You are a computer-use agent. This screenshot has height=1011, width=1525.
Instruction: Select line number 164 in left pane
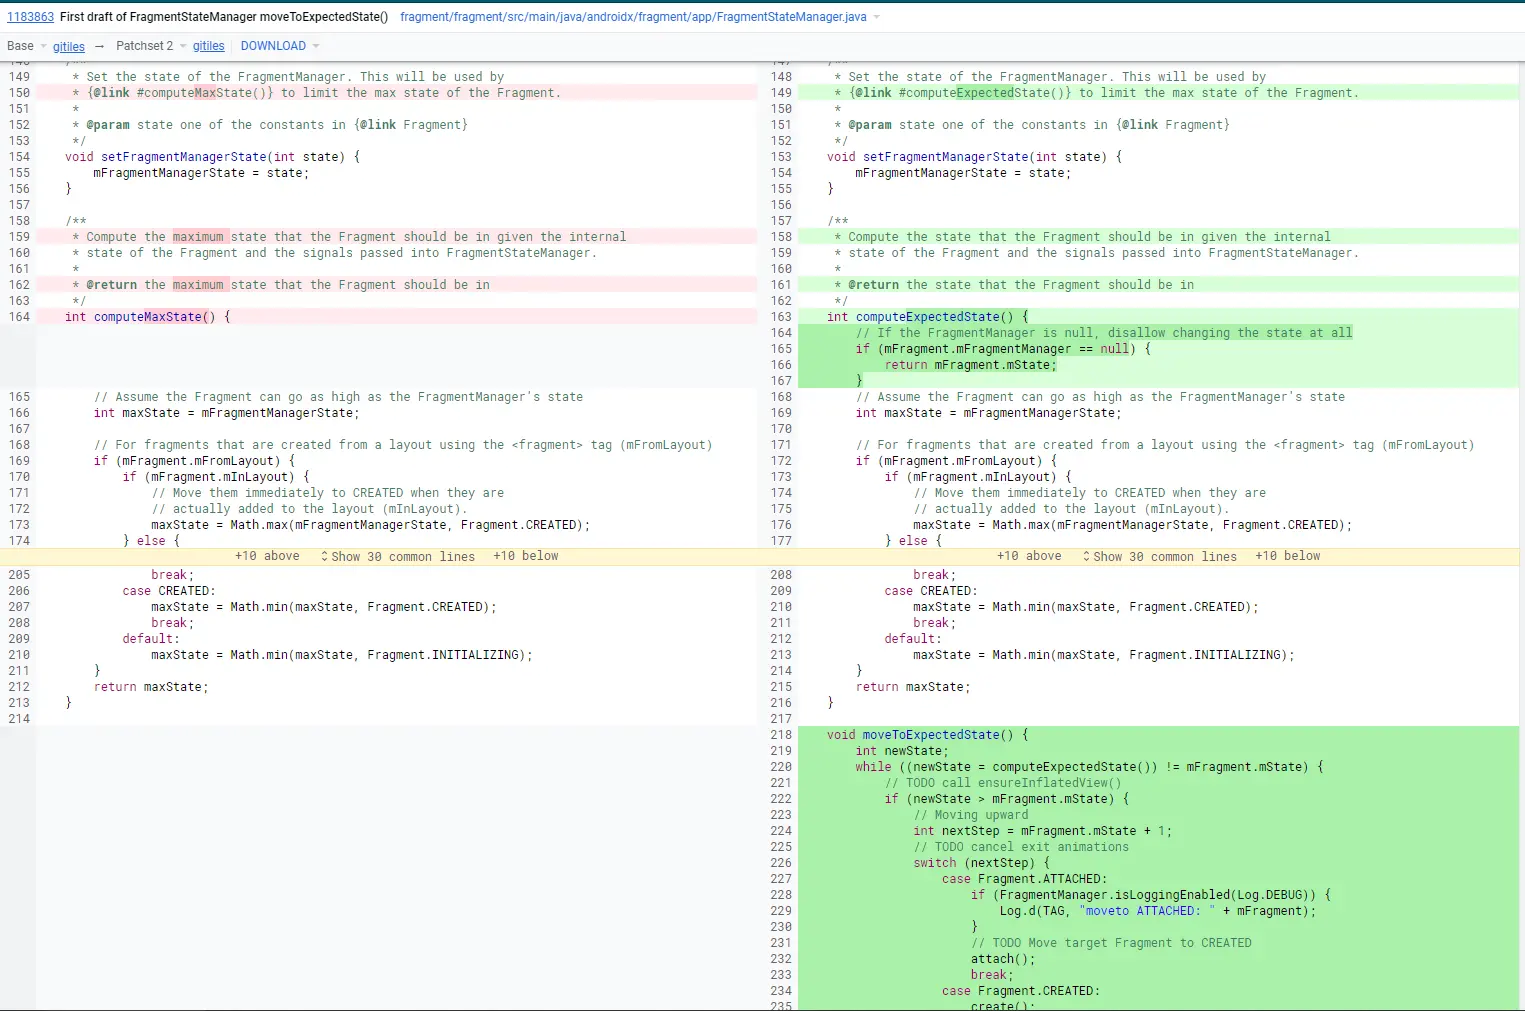click(x=19, y=317)
